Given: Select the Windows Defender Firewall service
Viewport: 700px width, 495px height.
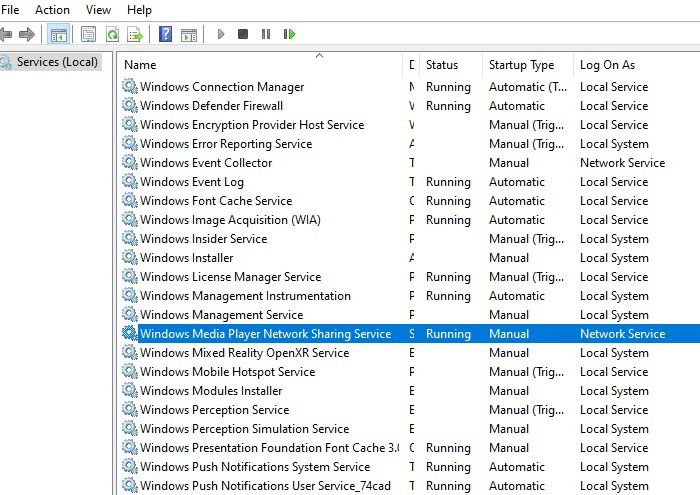Looking at the screenshot, I should pyautogui.click(x=211, y=106).
